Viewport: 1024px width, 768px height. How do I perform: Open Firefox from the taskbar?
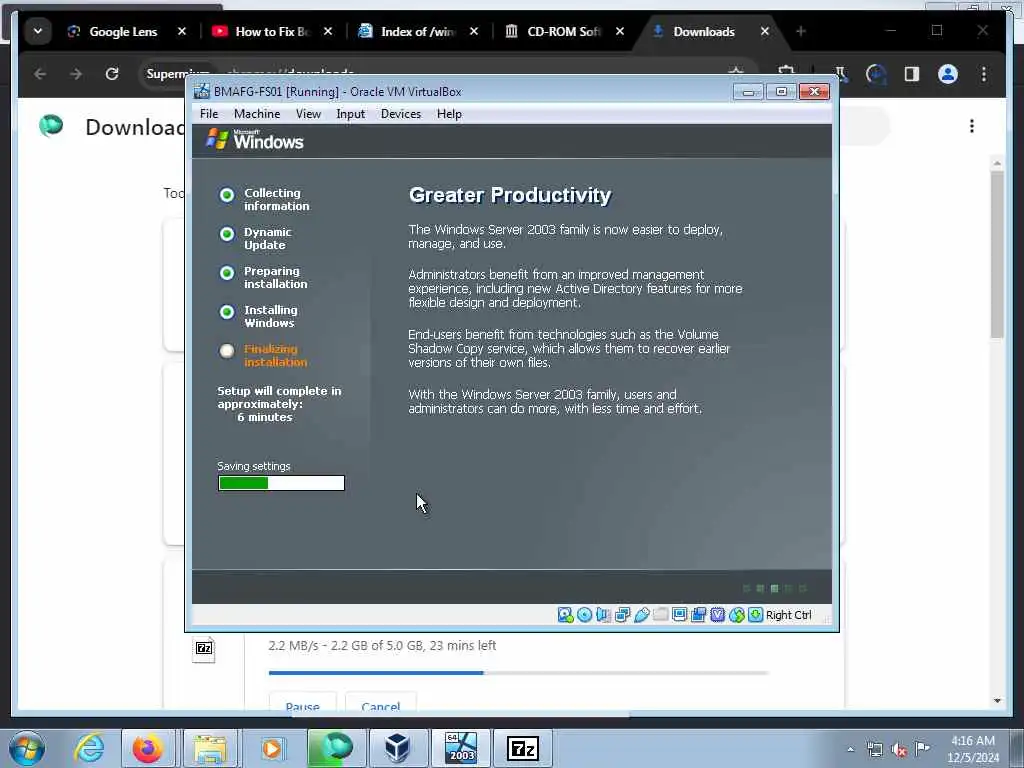(x=148, y=748)
